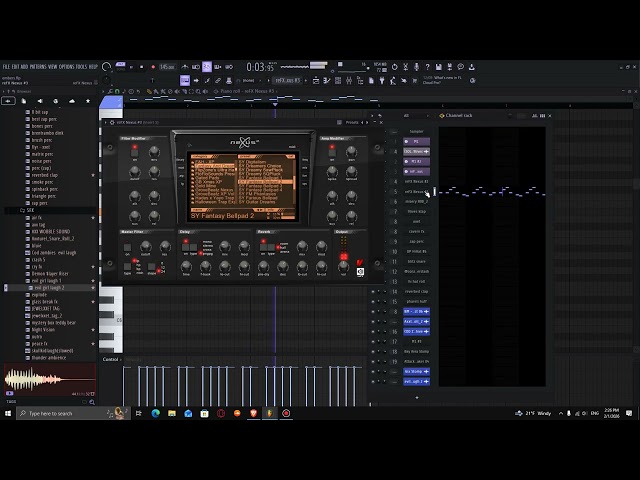640x480 pixels.
Task: Open the FILE menu
Action: click(x=6, y=67)
